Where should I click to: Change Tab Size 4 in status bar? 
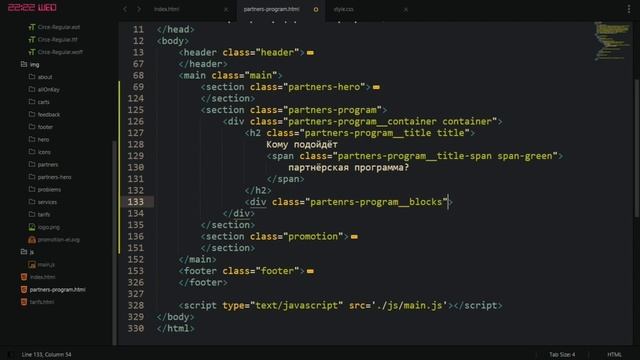click(x=562, y=354)
